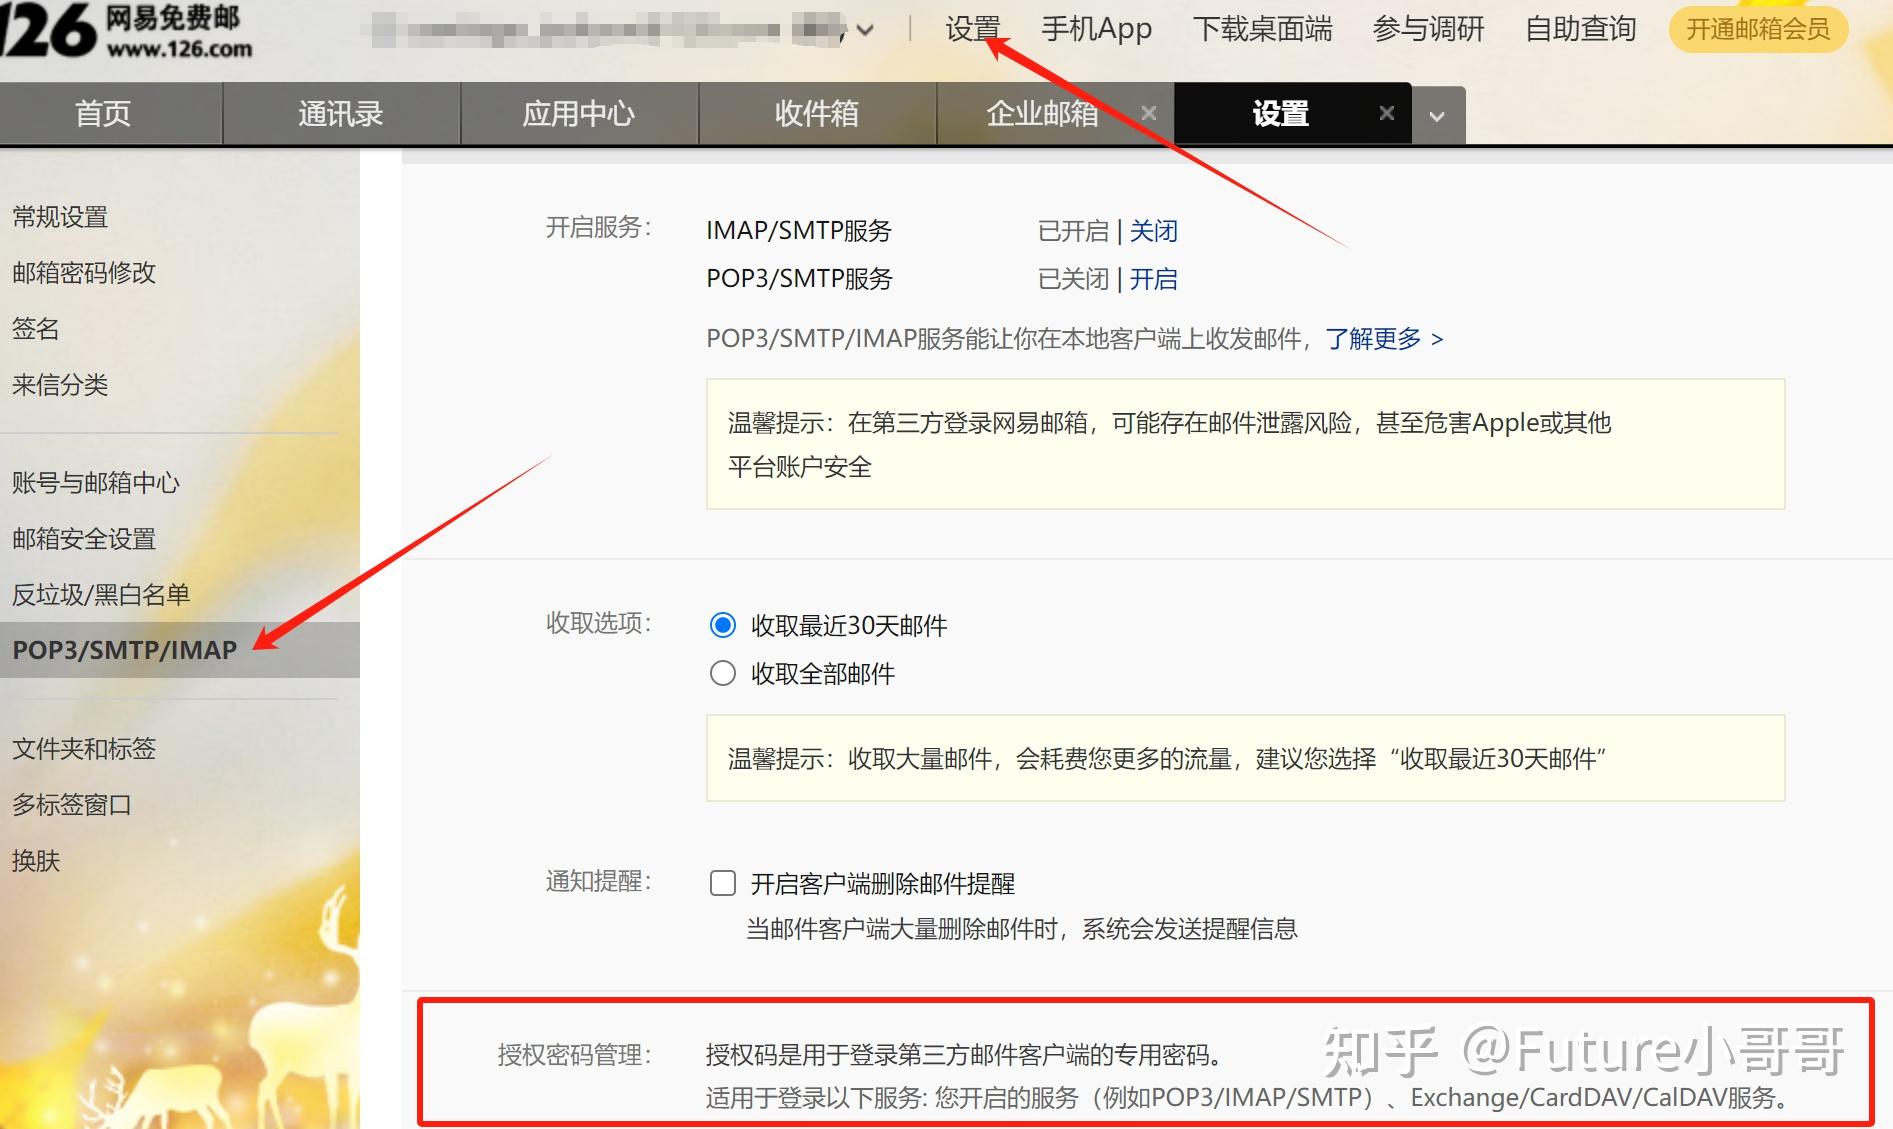Click 关闭 to disable IMAP/SMTP service

tap(1153, 231)
